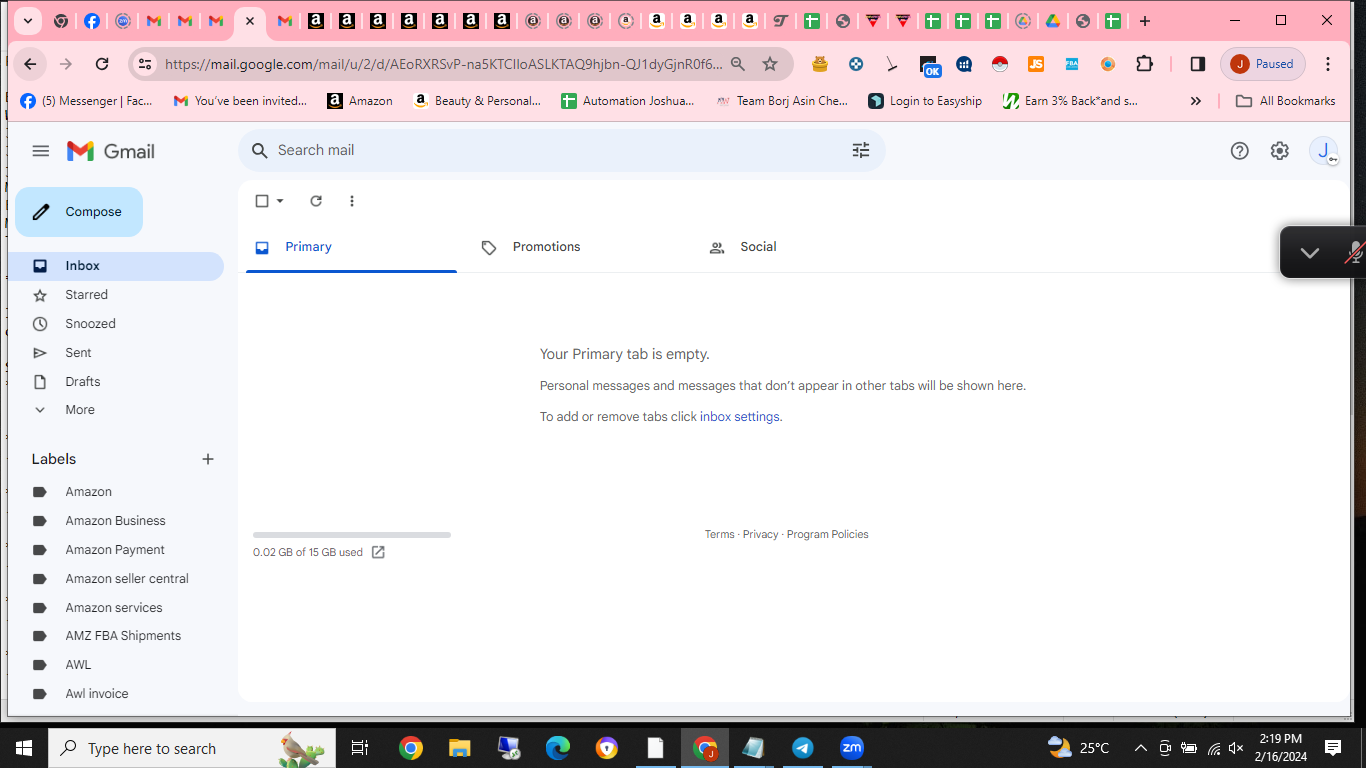This screenshot has width=1366, height=768.
Task: Switch to the Primary tab
Action: pyautogui.click(x=351, y=247)
